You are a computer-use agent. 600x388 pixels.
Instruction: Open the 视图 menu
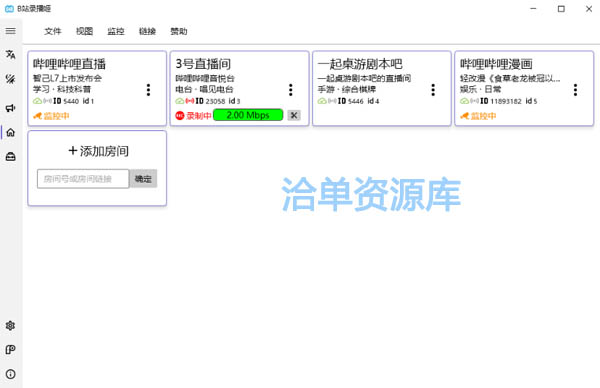pos(84,31)
